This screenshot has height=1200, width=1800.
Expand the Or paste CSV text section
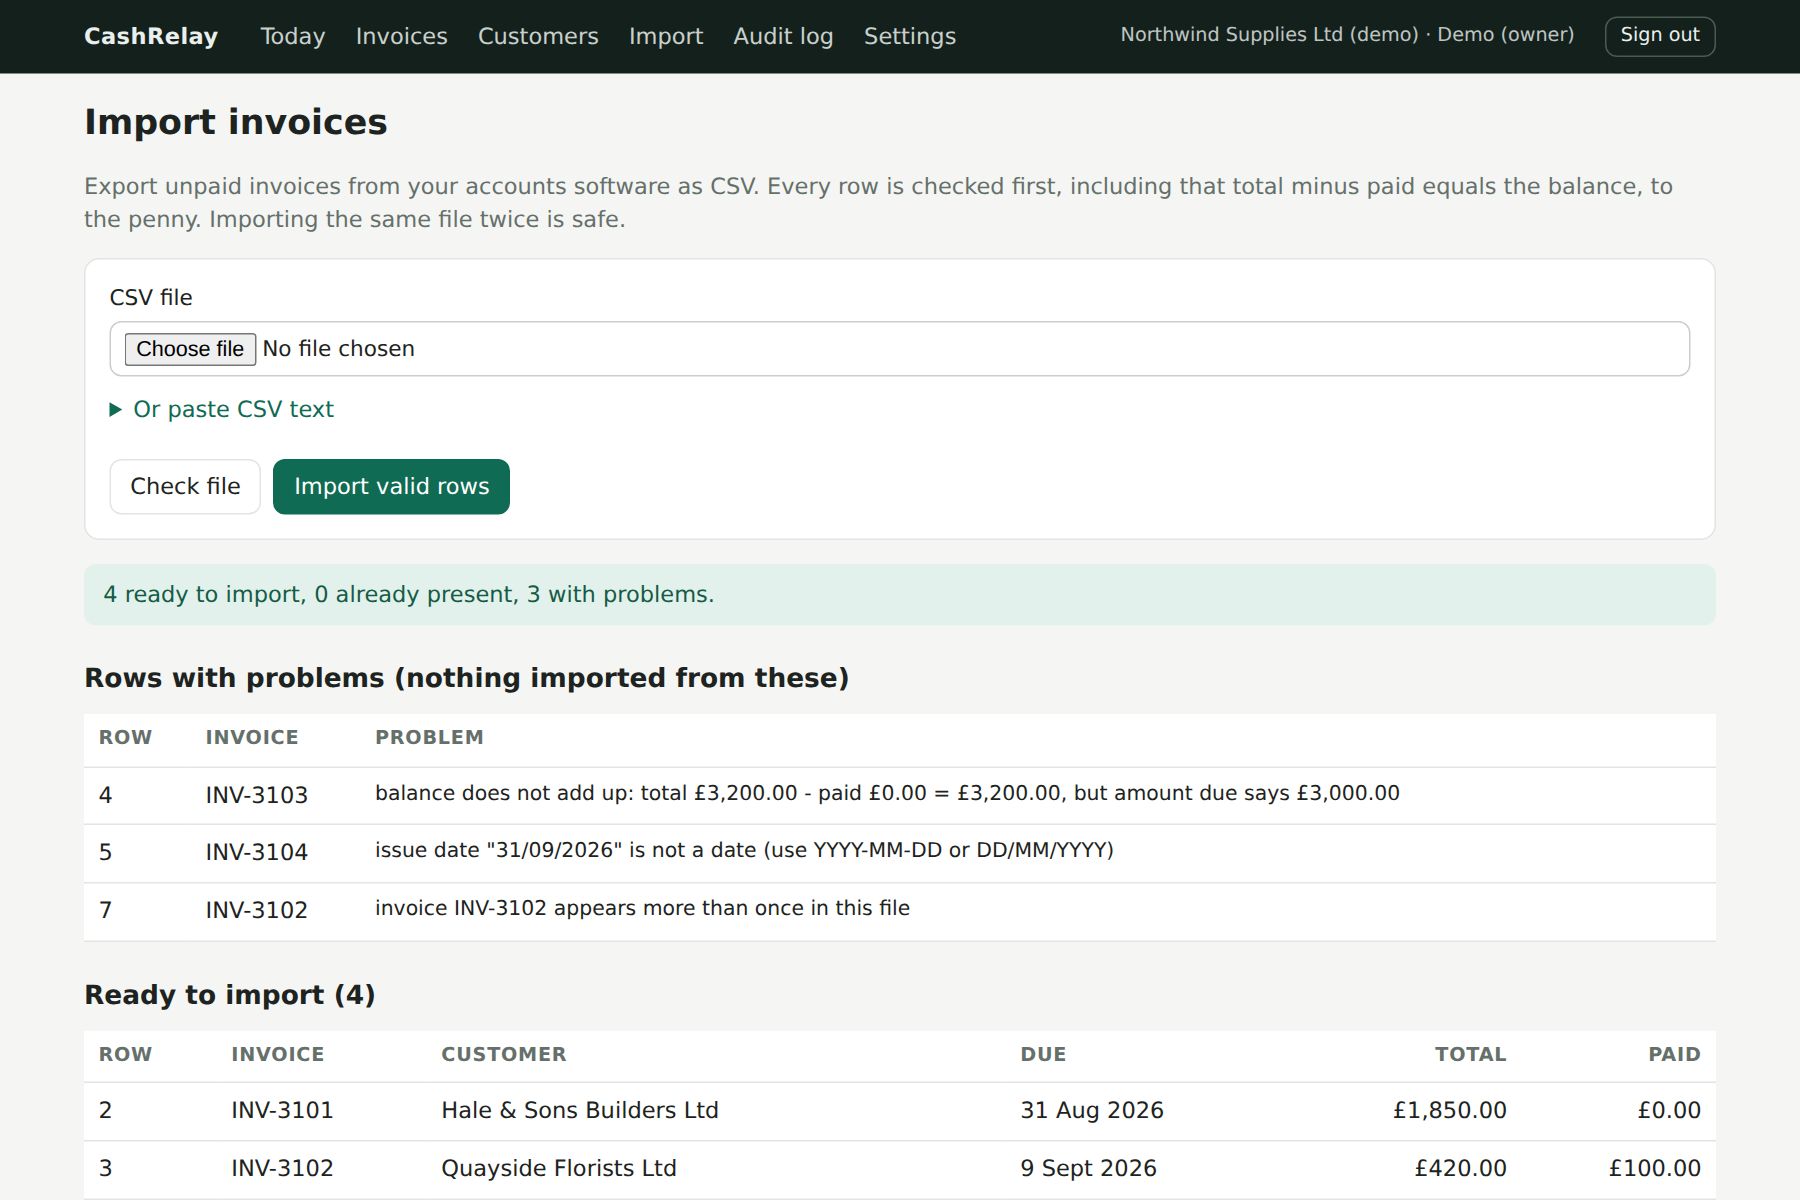pyautogui.click(x=221, y=409)
